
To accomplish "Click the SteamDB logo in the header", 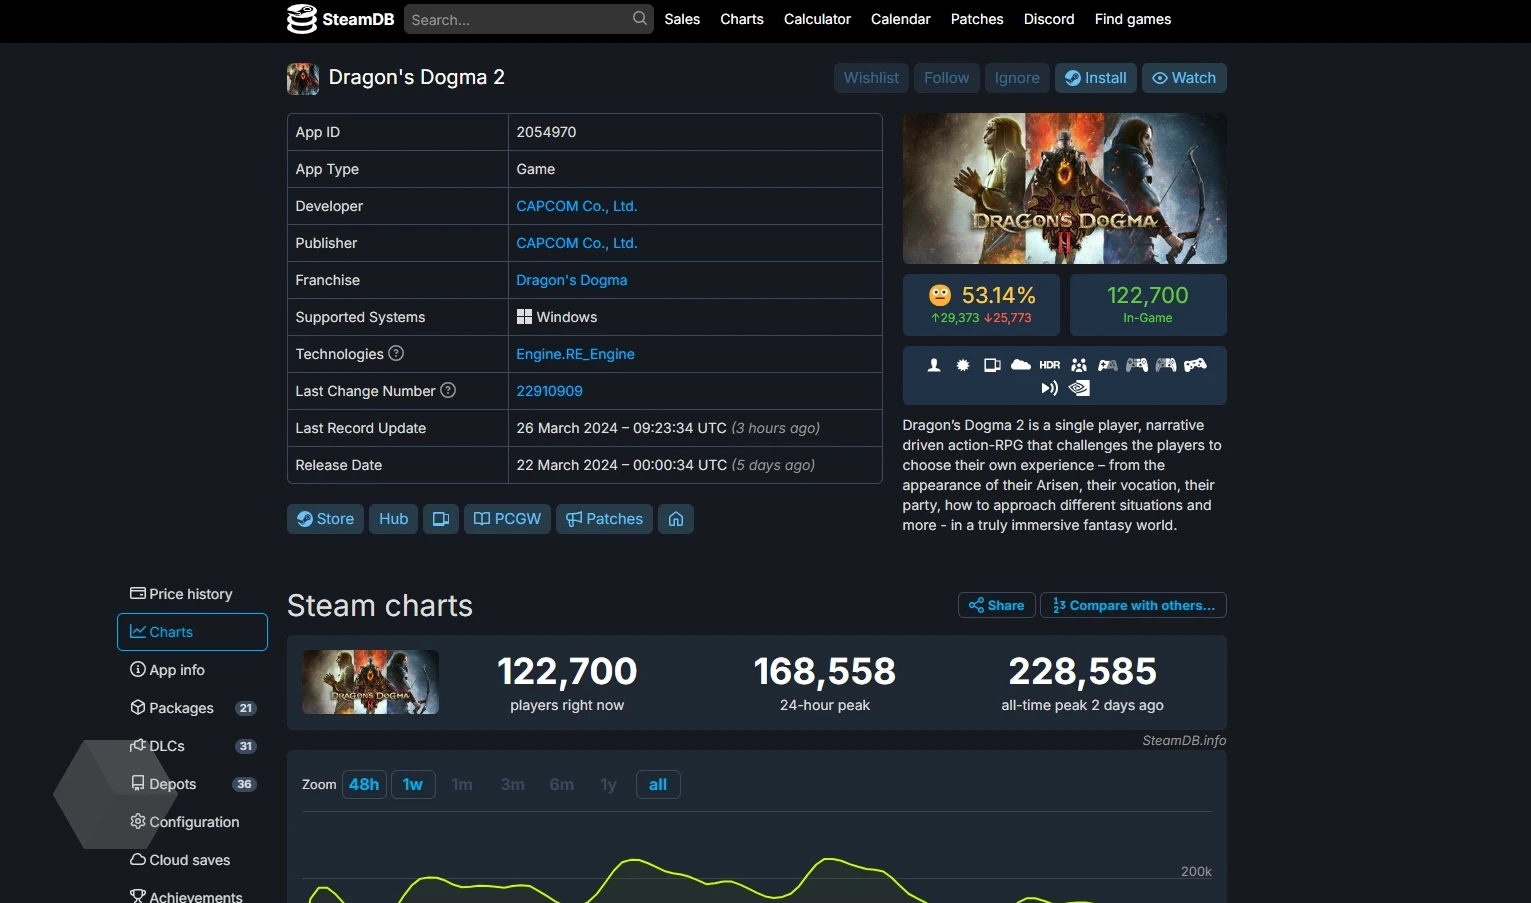I will click(x=341, y=19).
